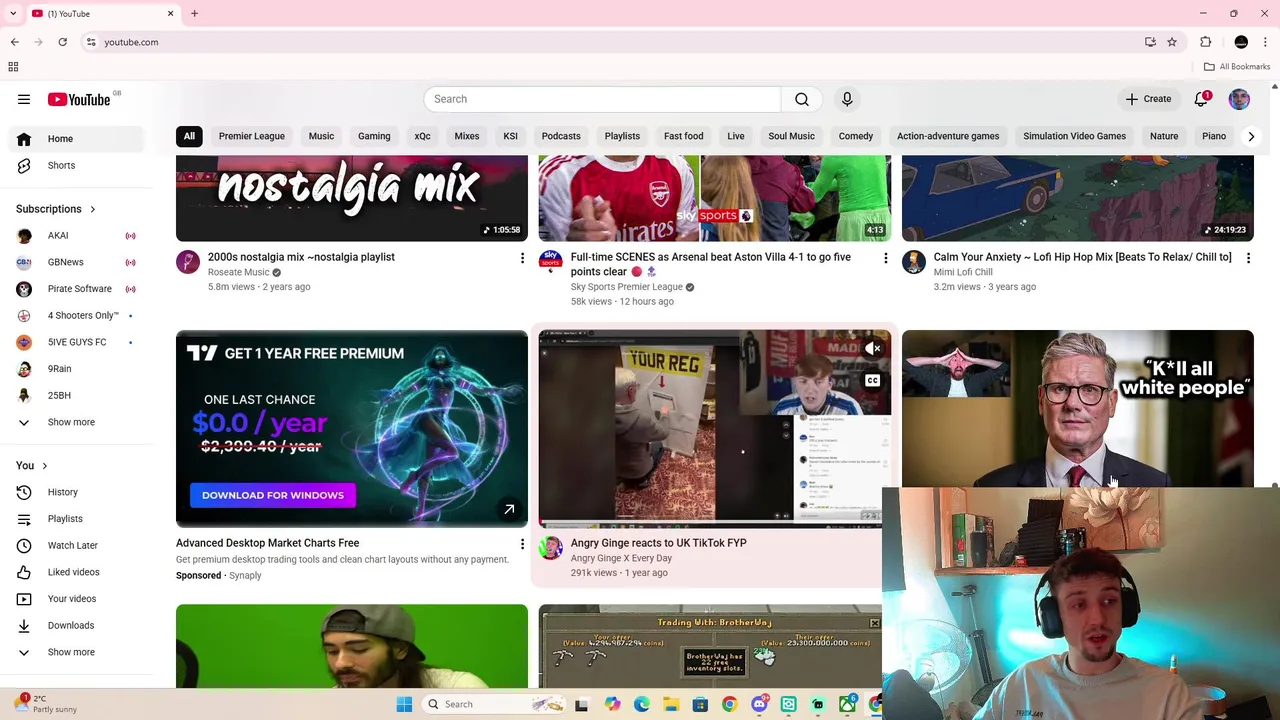Open the Roseate Music channel avatar
The height and width of the screenshot is (720, 1280).
pos(188,262)
